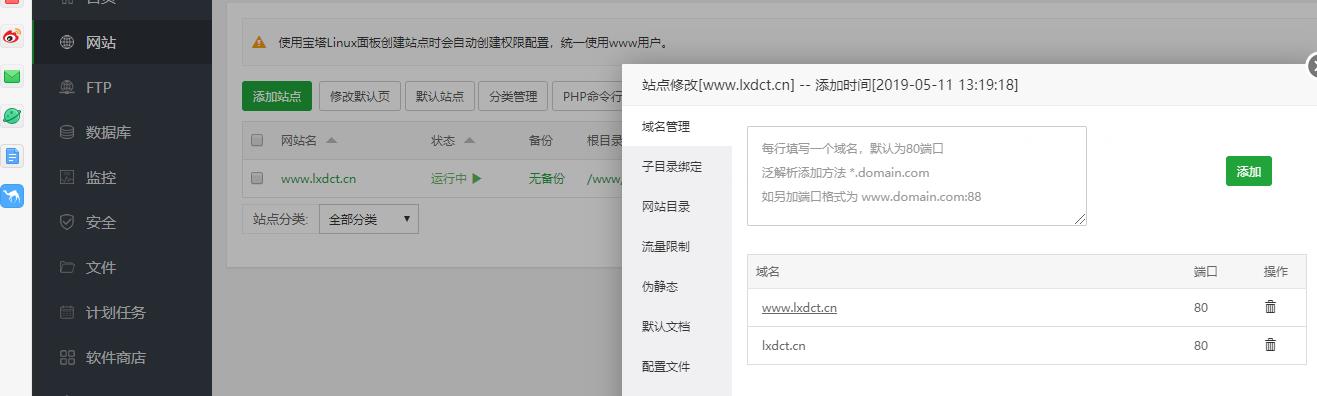Open the green mail icon in left strip

[12, 76]
